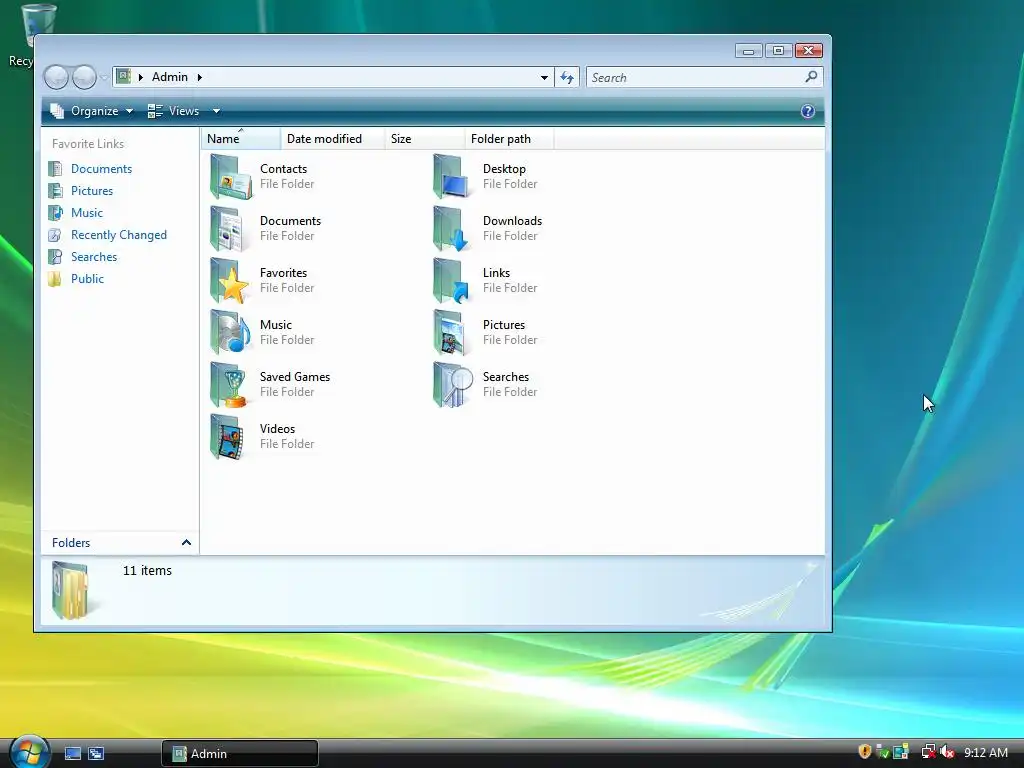Open Public in Favorite Links
Screen dimensions: 1024x768
click(x=87, y=279)
